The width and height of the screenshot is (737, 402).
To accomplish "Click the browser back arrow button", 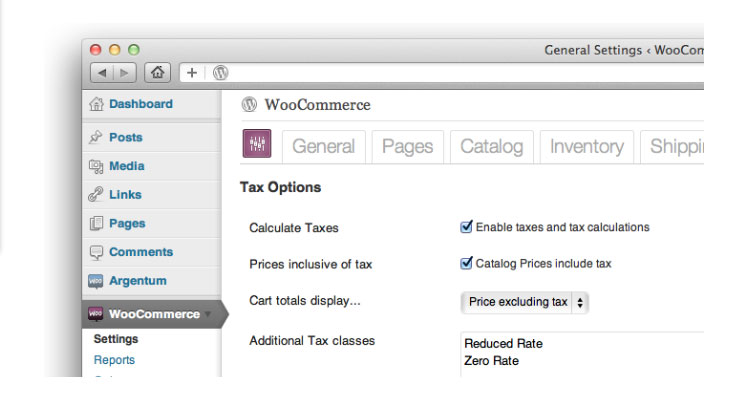I will (x=103, y=73).
